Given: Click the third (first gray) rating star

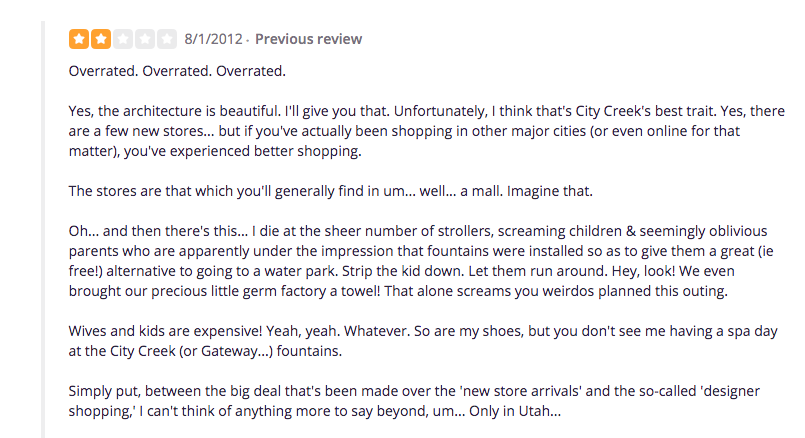Looking at the screenshot, I should 123,39.
